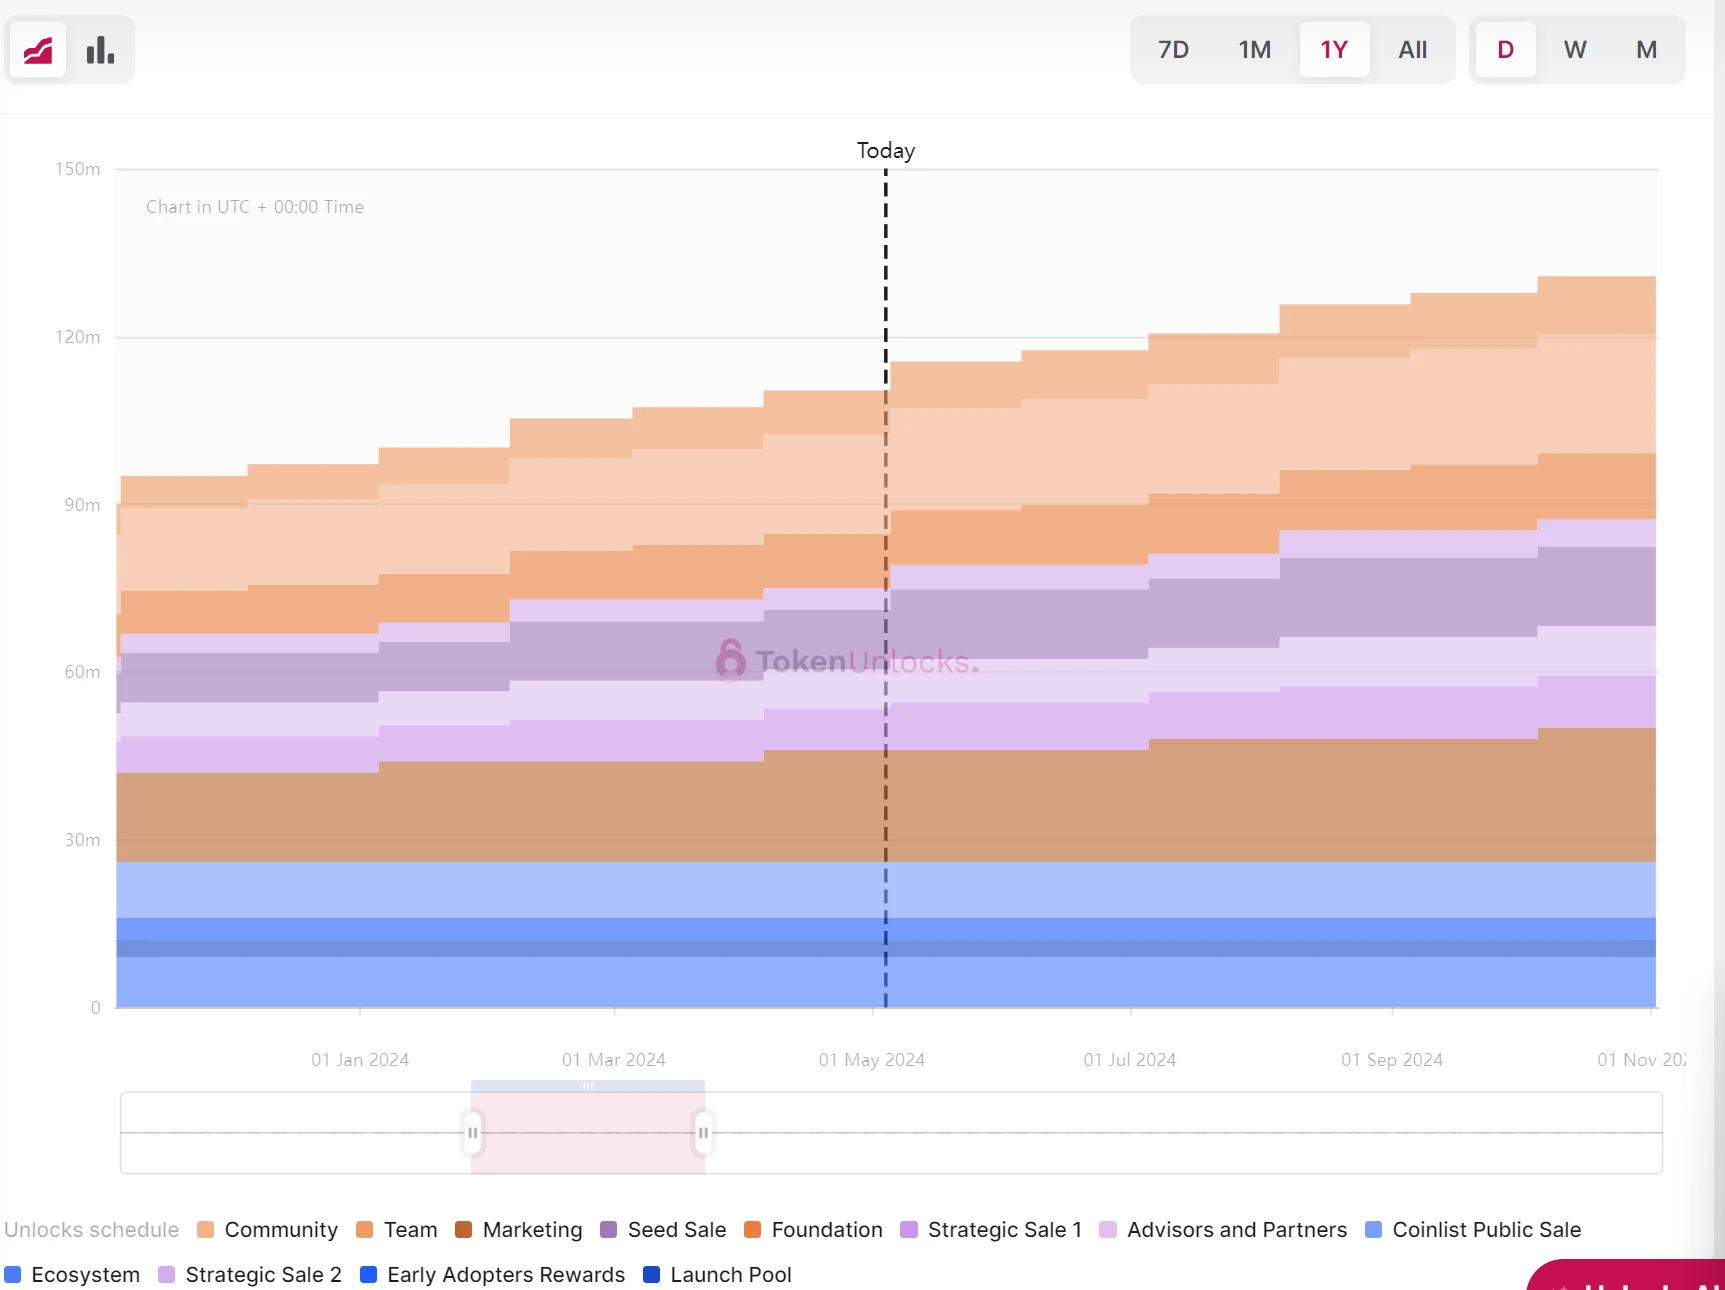This screenshot has height=1290, width=1725.
Task: Click the Today marker line label
Action: click(885, 151)
